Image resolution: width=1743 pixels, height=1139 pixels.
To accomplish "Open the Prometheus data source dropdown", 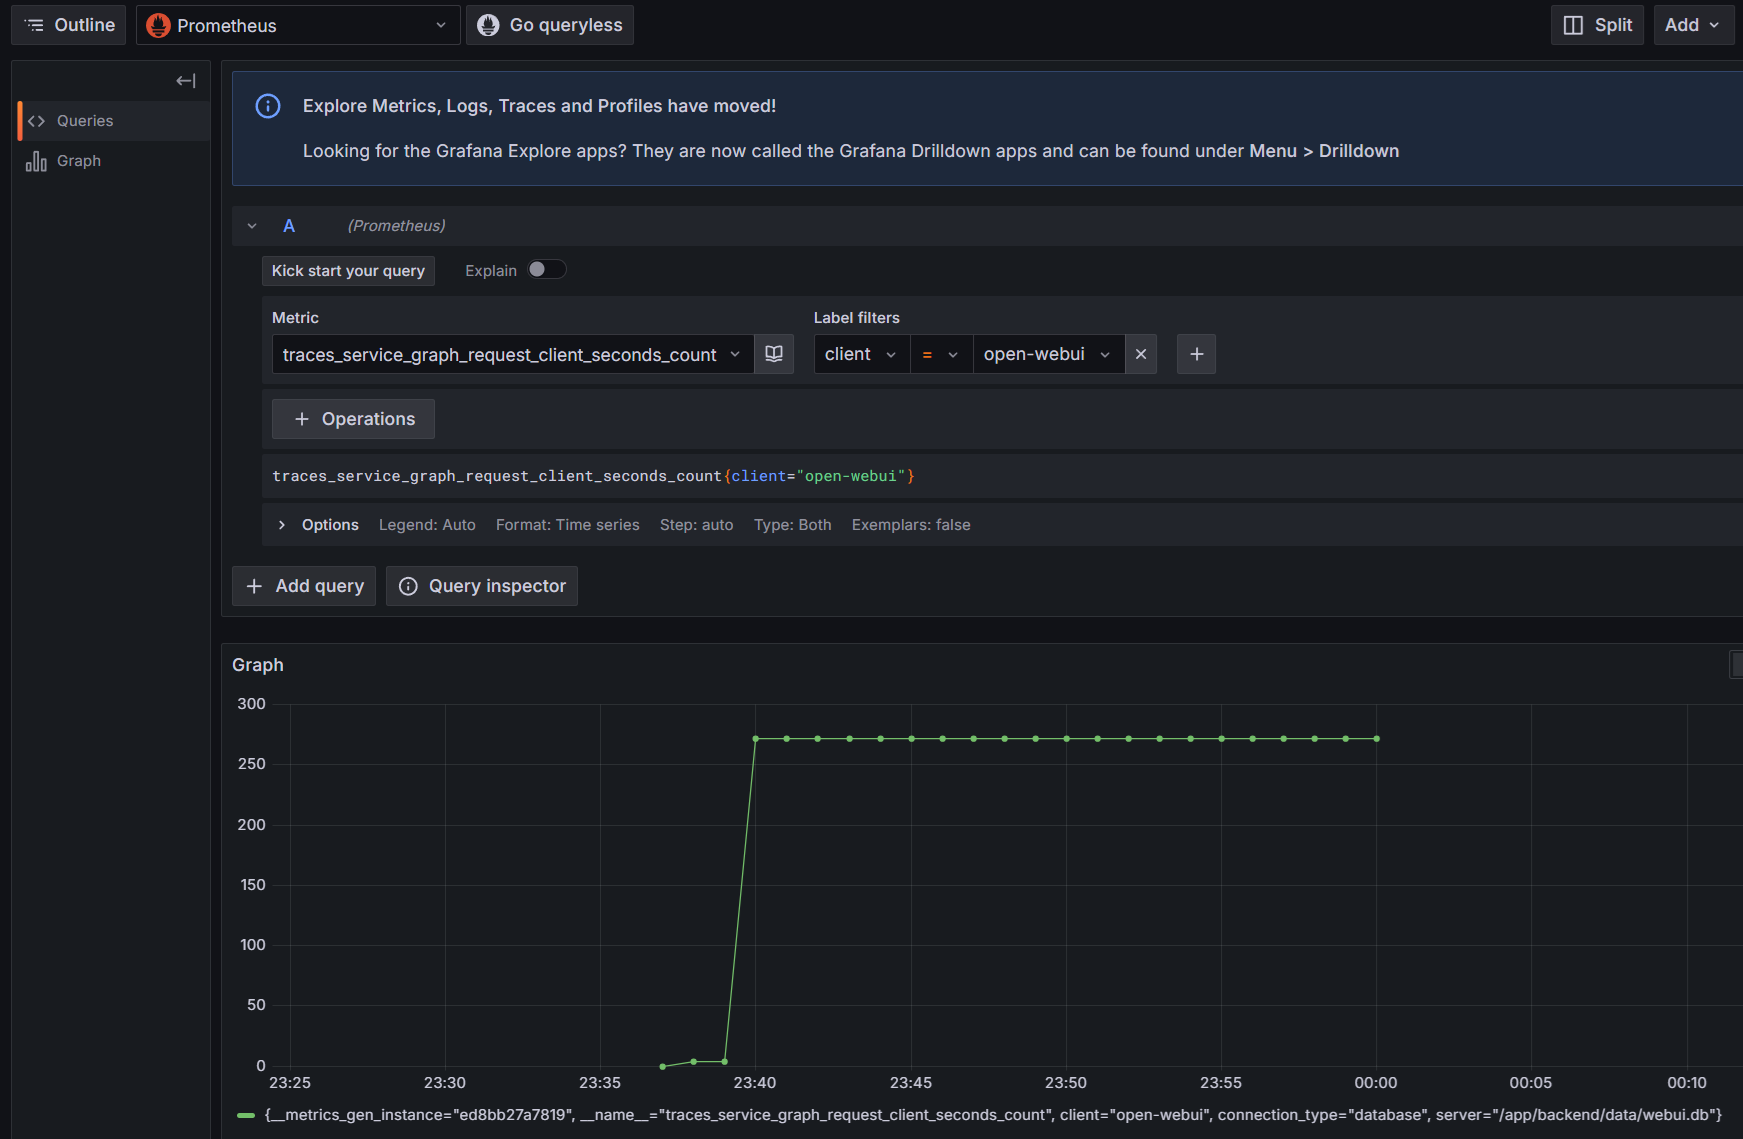I will pyautogui.click(x=298, y=25).
